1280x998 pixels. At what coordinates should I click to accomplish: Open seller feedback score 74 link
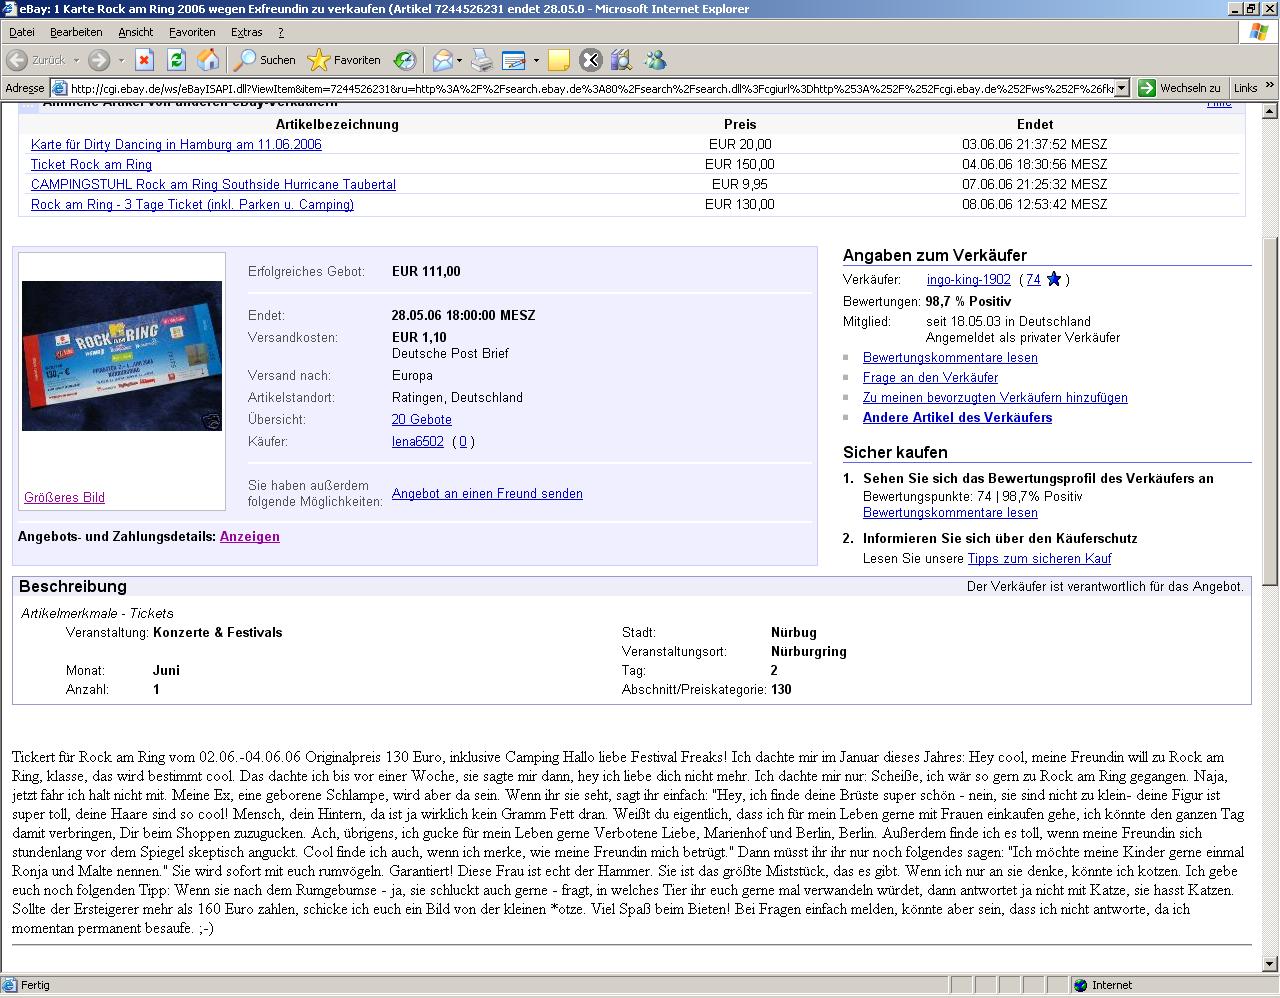[1034, 280]
